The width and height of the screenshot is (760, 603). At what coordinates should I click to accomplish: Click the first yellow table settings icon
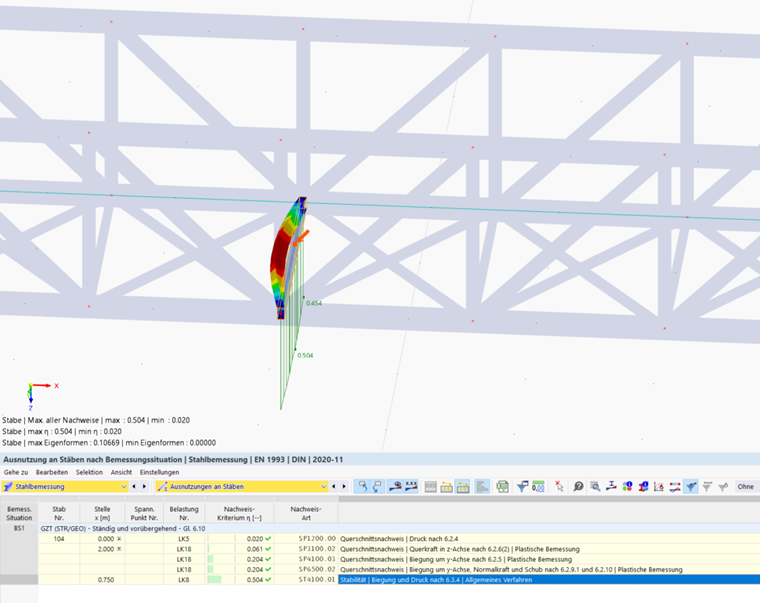coord(446,486)
